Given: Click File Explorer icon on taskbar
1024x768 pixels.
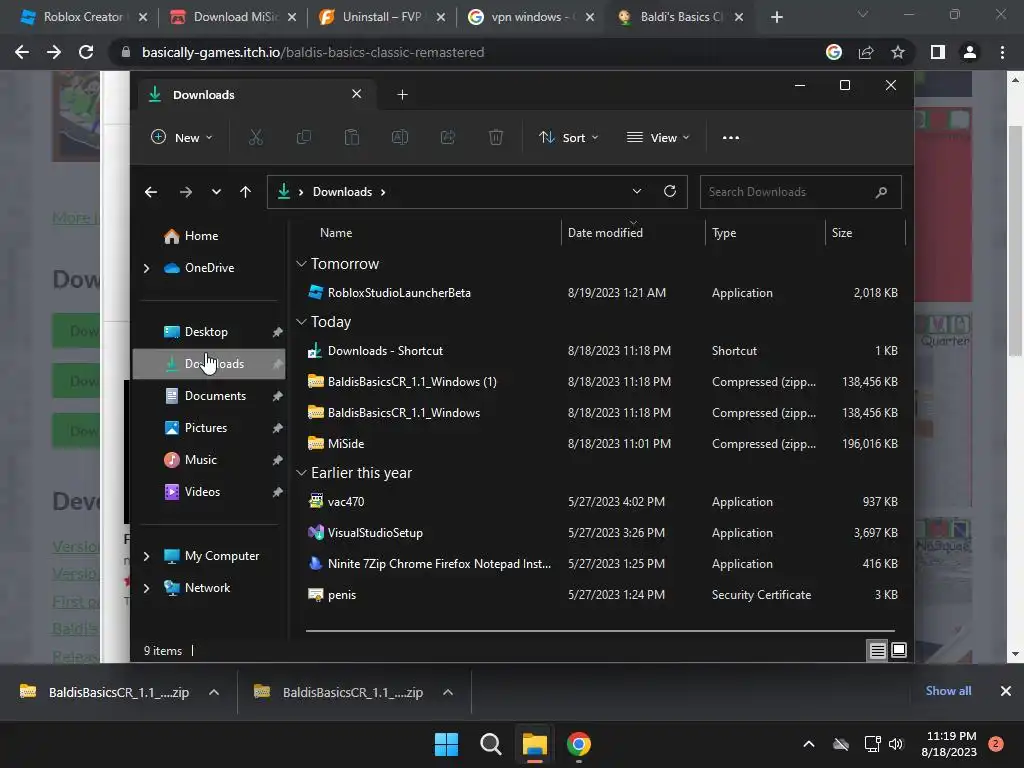Looking at the screenshot, I should pyautogui.click(x=534, y=744).
